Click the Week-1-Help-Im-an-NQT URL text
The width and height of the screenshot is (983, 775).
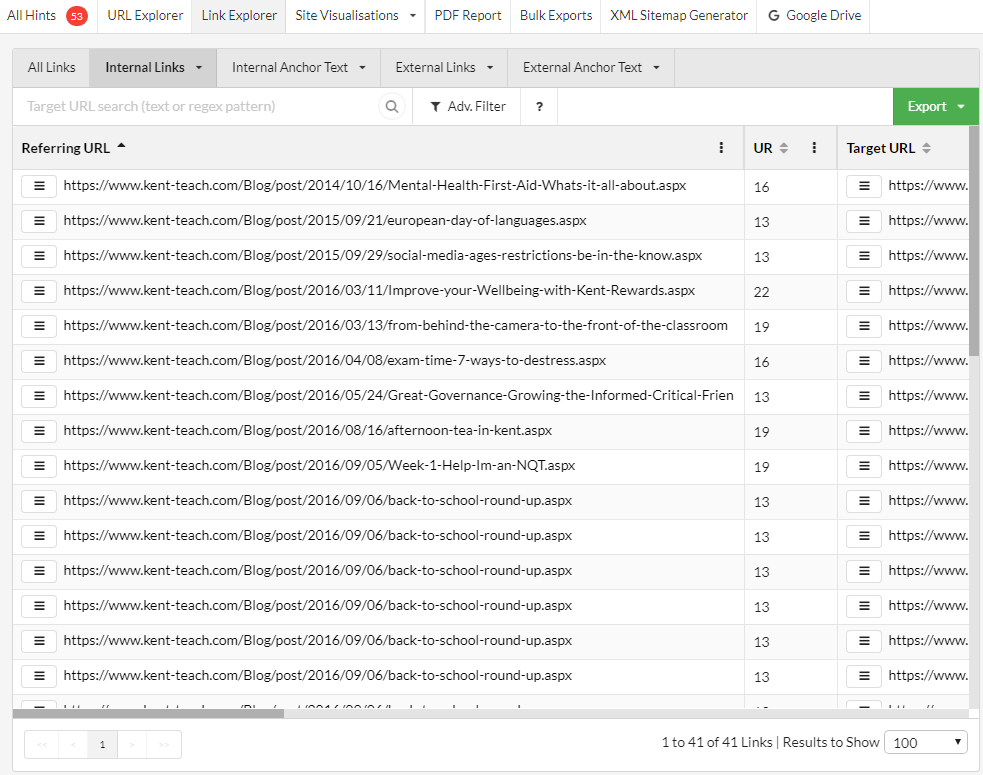pyautogui.click(x=319, y=466)
